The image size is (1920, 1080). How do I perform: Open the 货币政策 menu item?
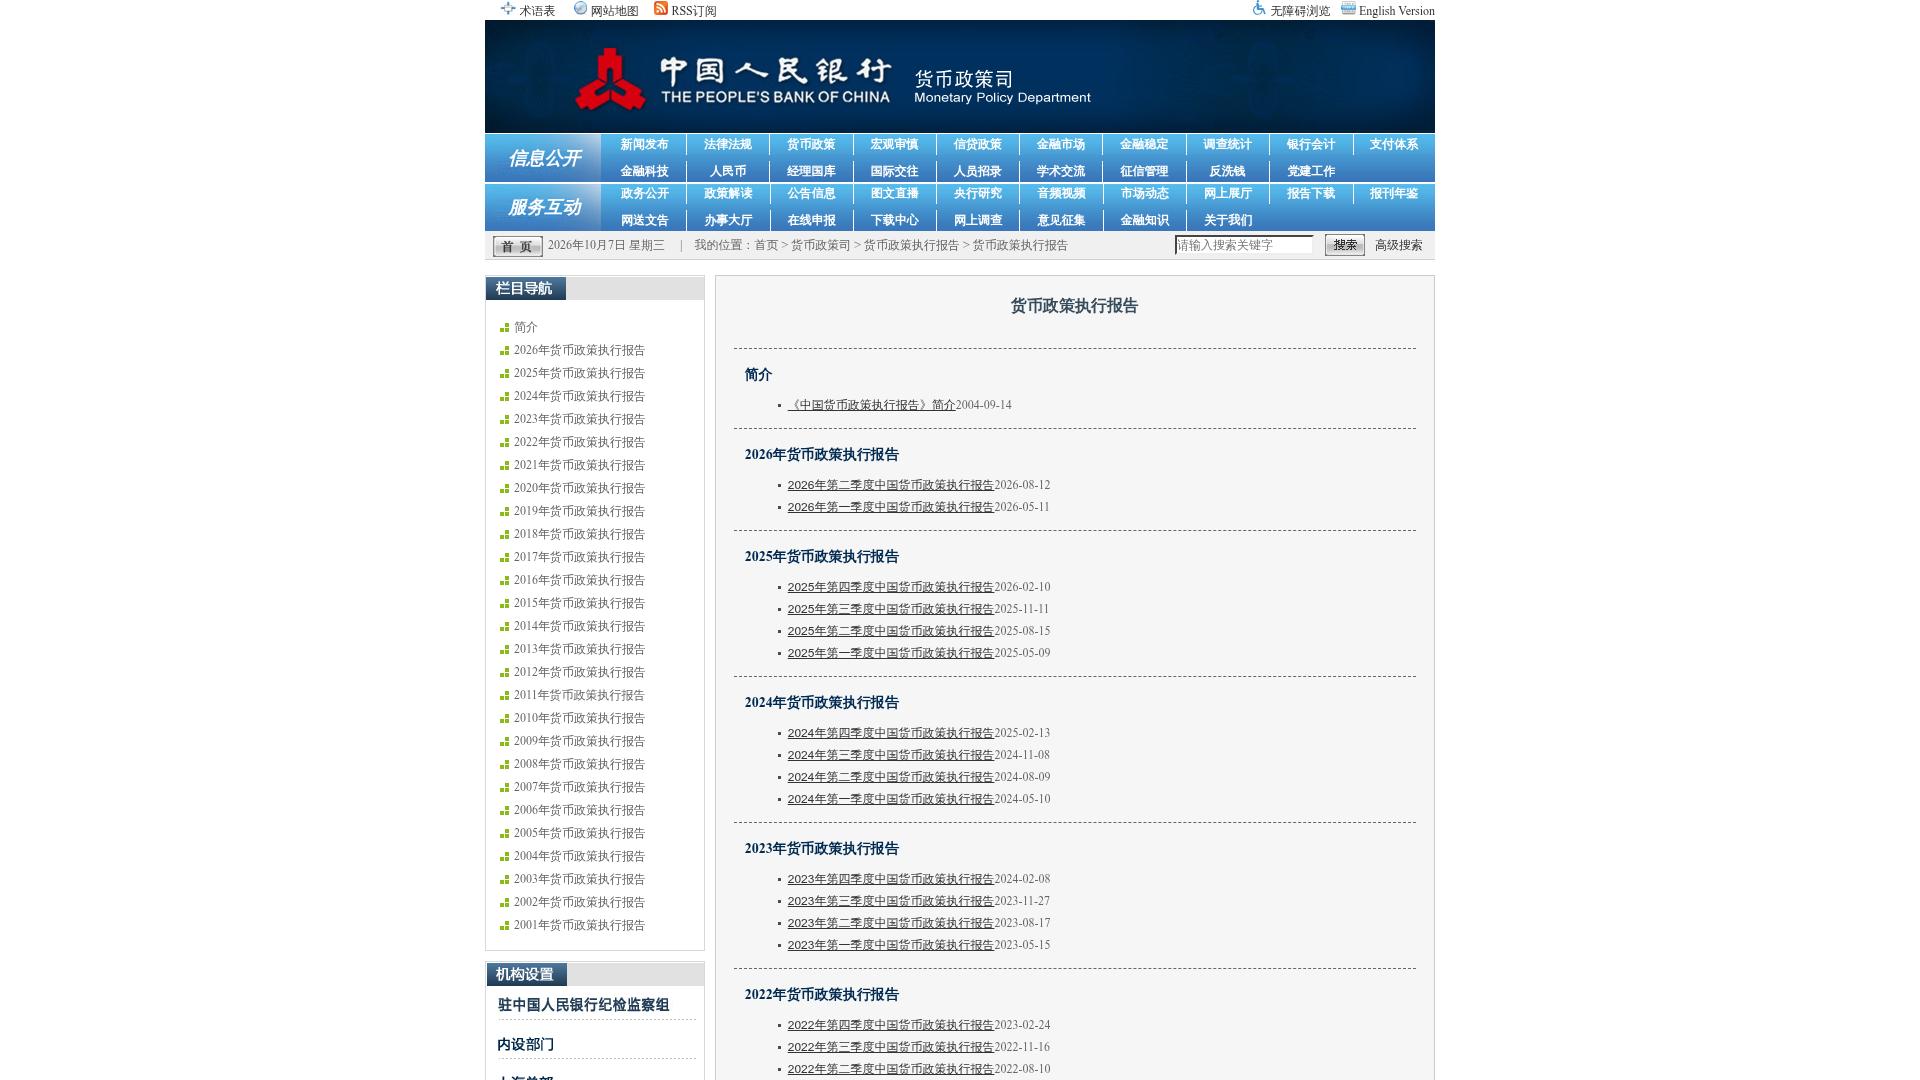click(x=811, y=145)
